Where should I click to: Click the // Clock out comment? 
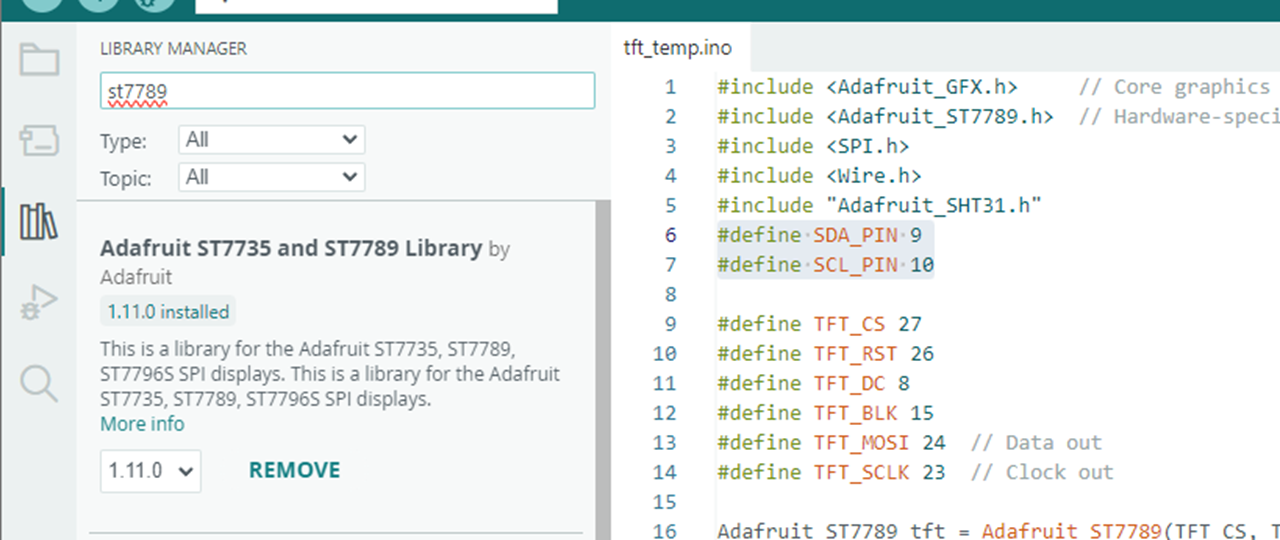point(1042,472)
